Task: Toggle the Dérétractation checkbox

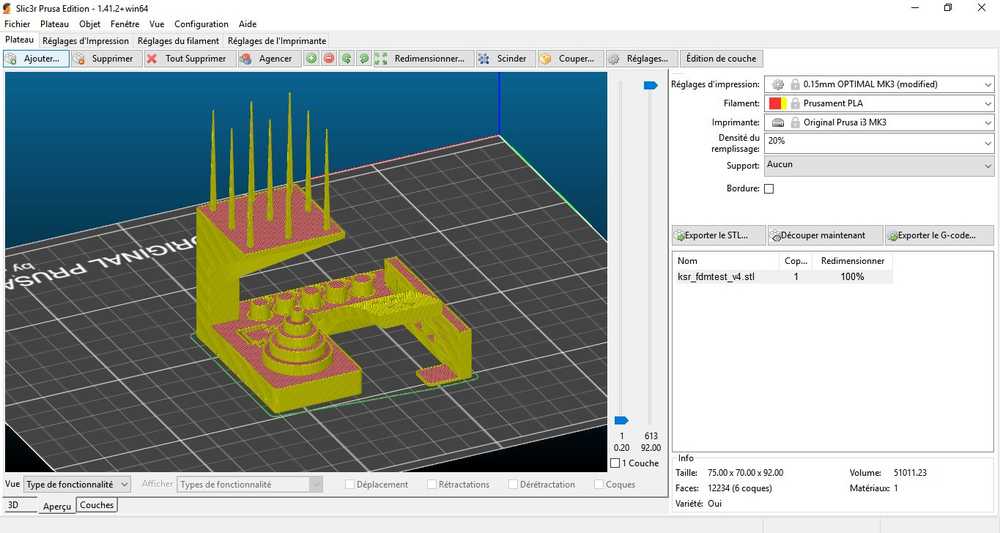Action: tap(513, 485)
